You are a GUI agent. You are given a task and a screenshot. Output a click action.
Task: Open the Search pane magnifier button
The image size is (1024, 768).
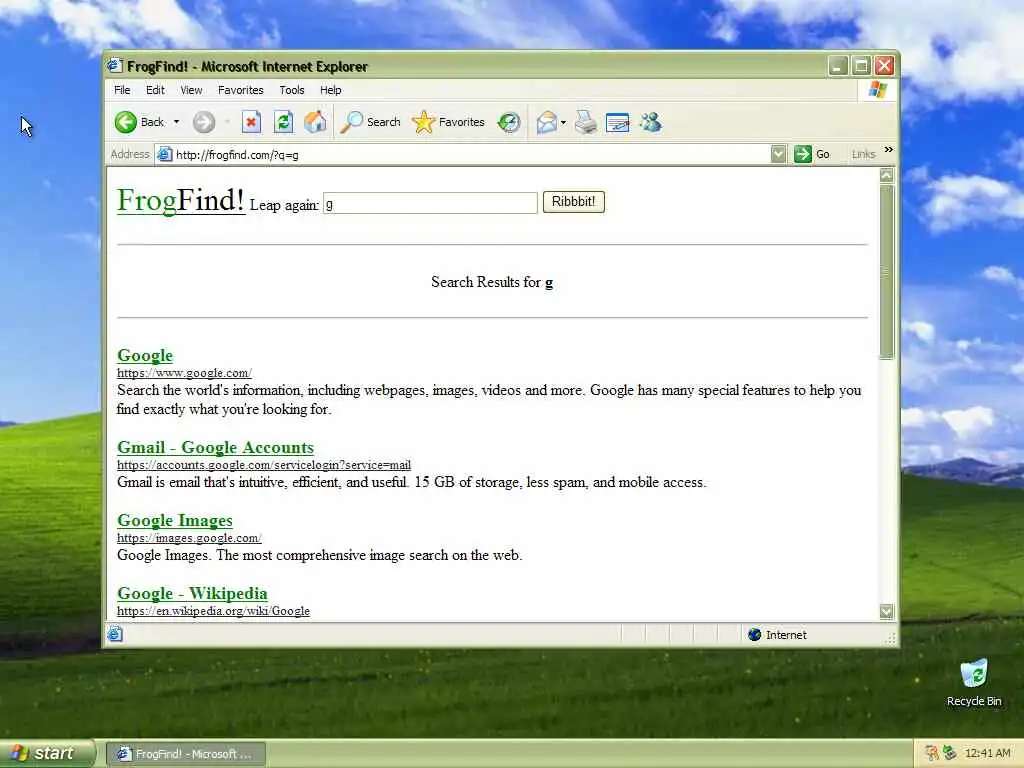370,122
